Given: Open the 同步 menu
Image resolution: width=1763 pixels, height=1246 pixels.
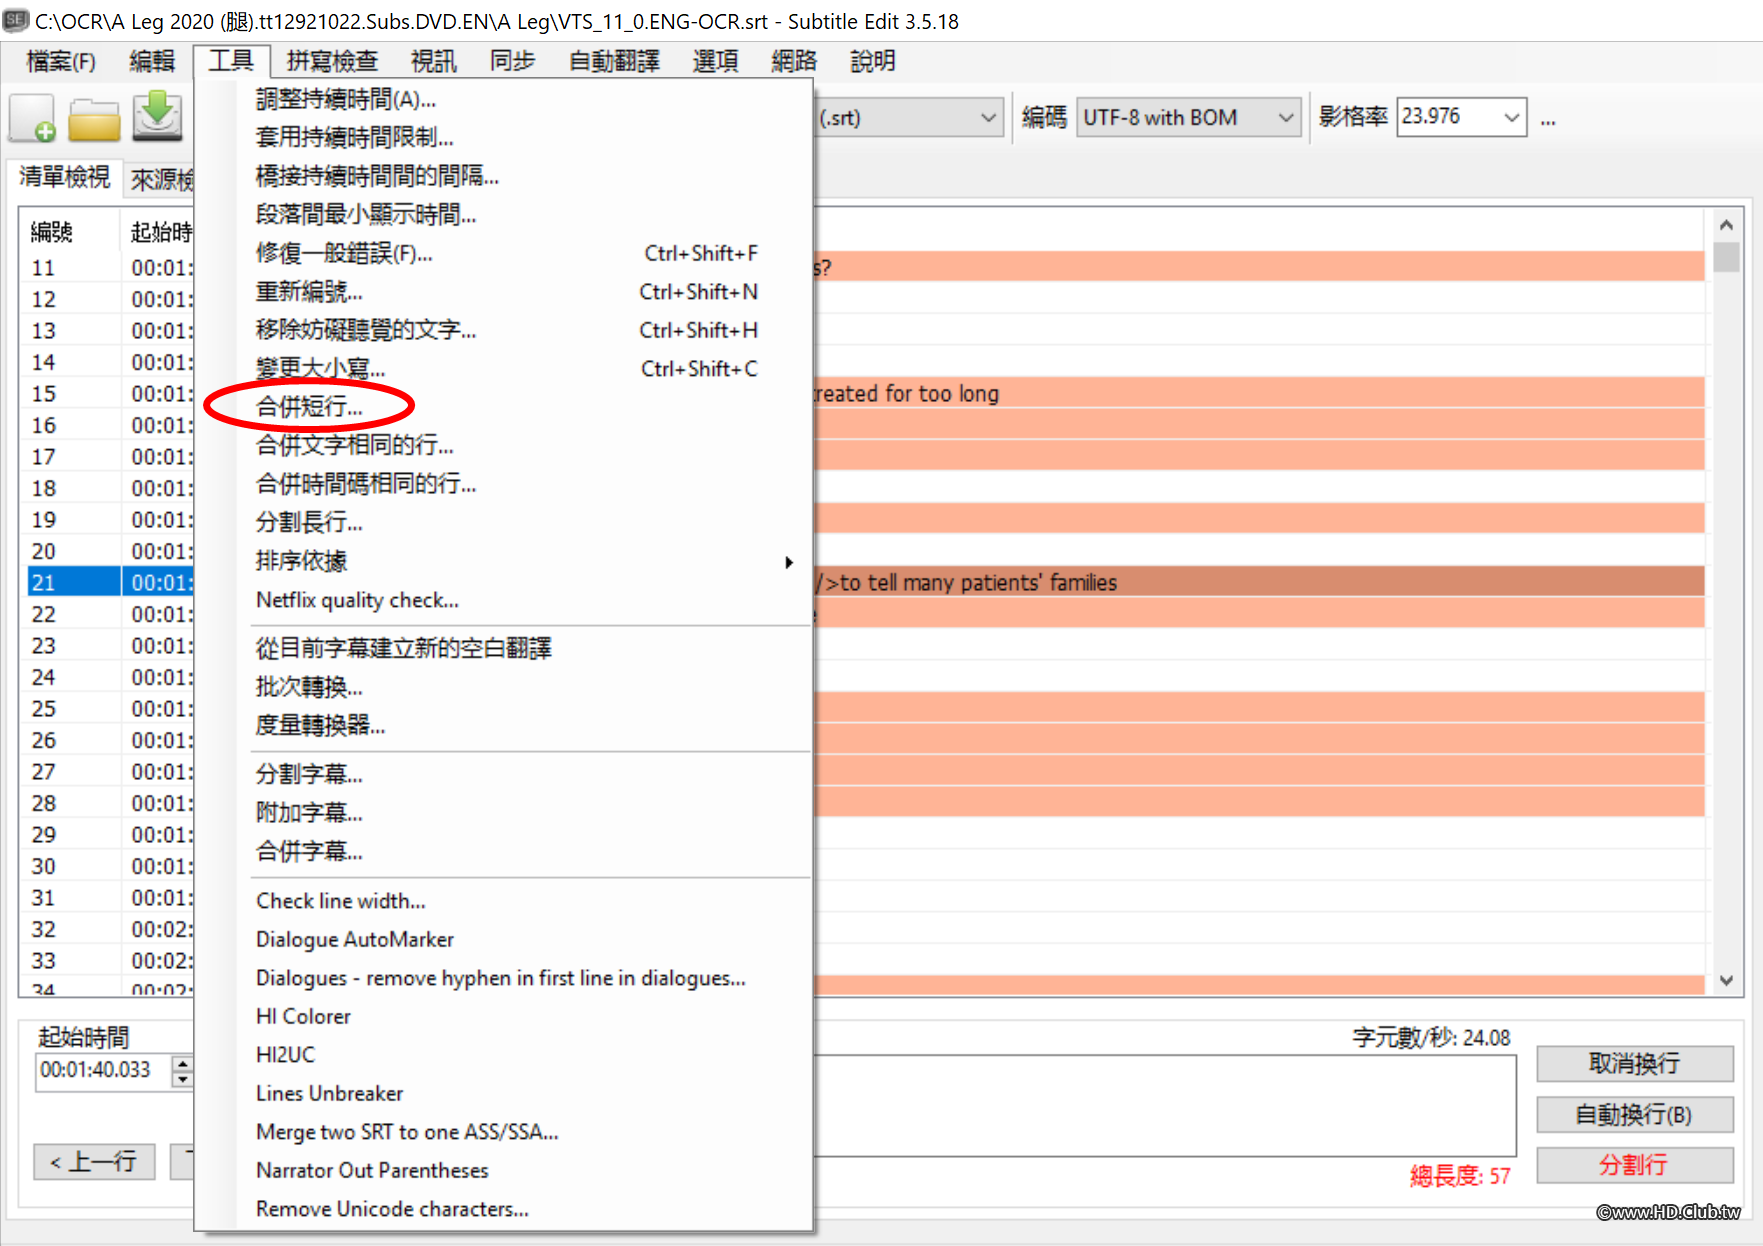Looking at the screenshot, I should 513,61.
